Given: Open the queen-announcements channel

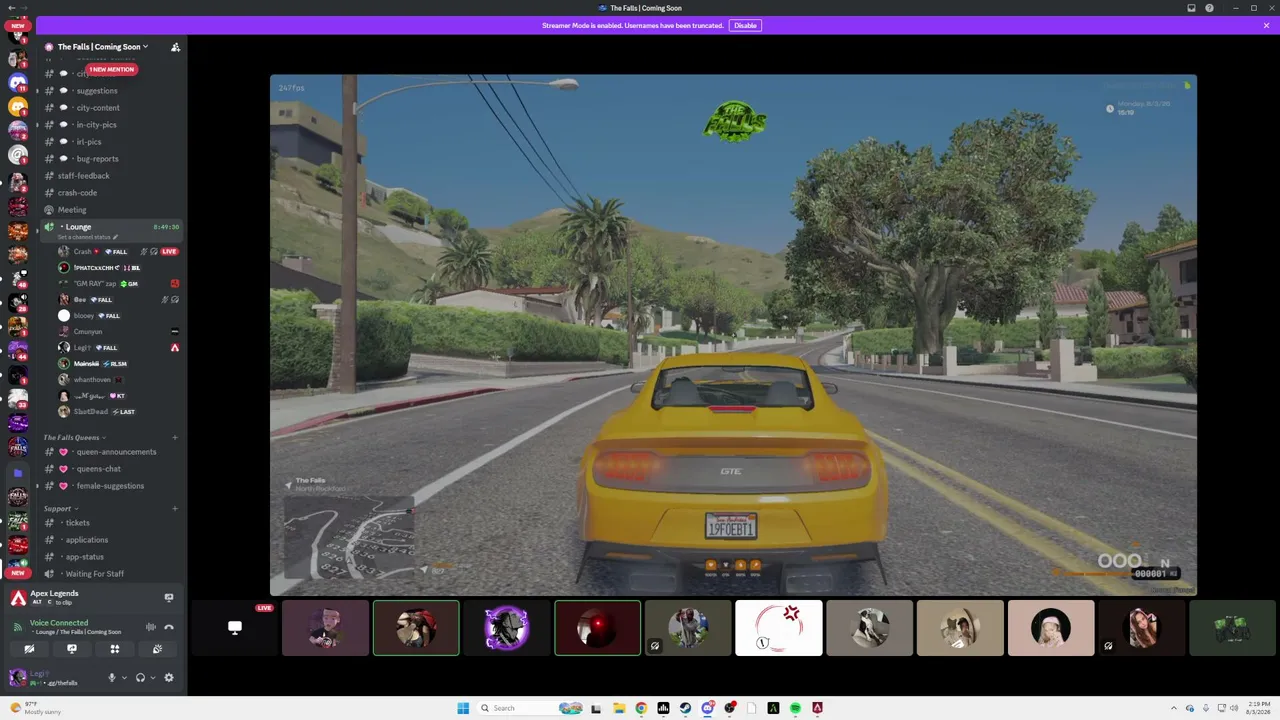Looking at the screenshot, I should pos(116,452).
